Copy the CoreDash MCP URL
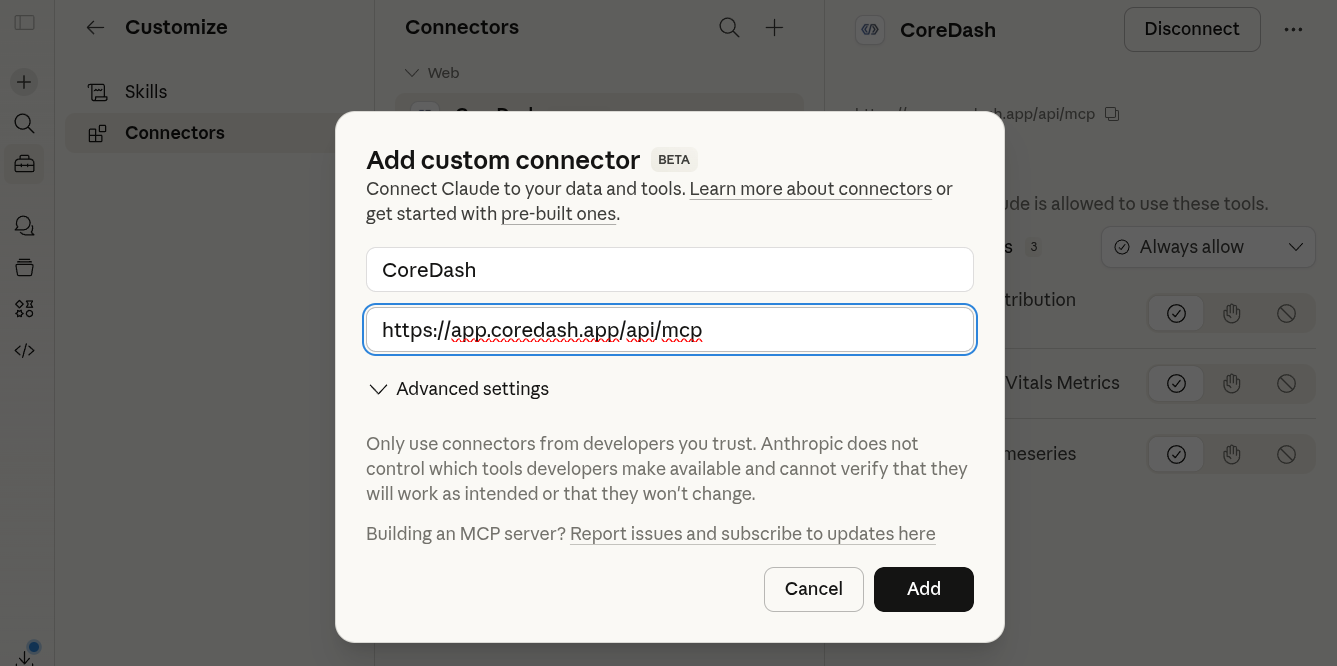1337x666 pixels. (1112, 114)
